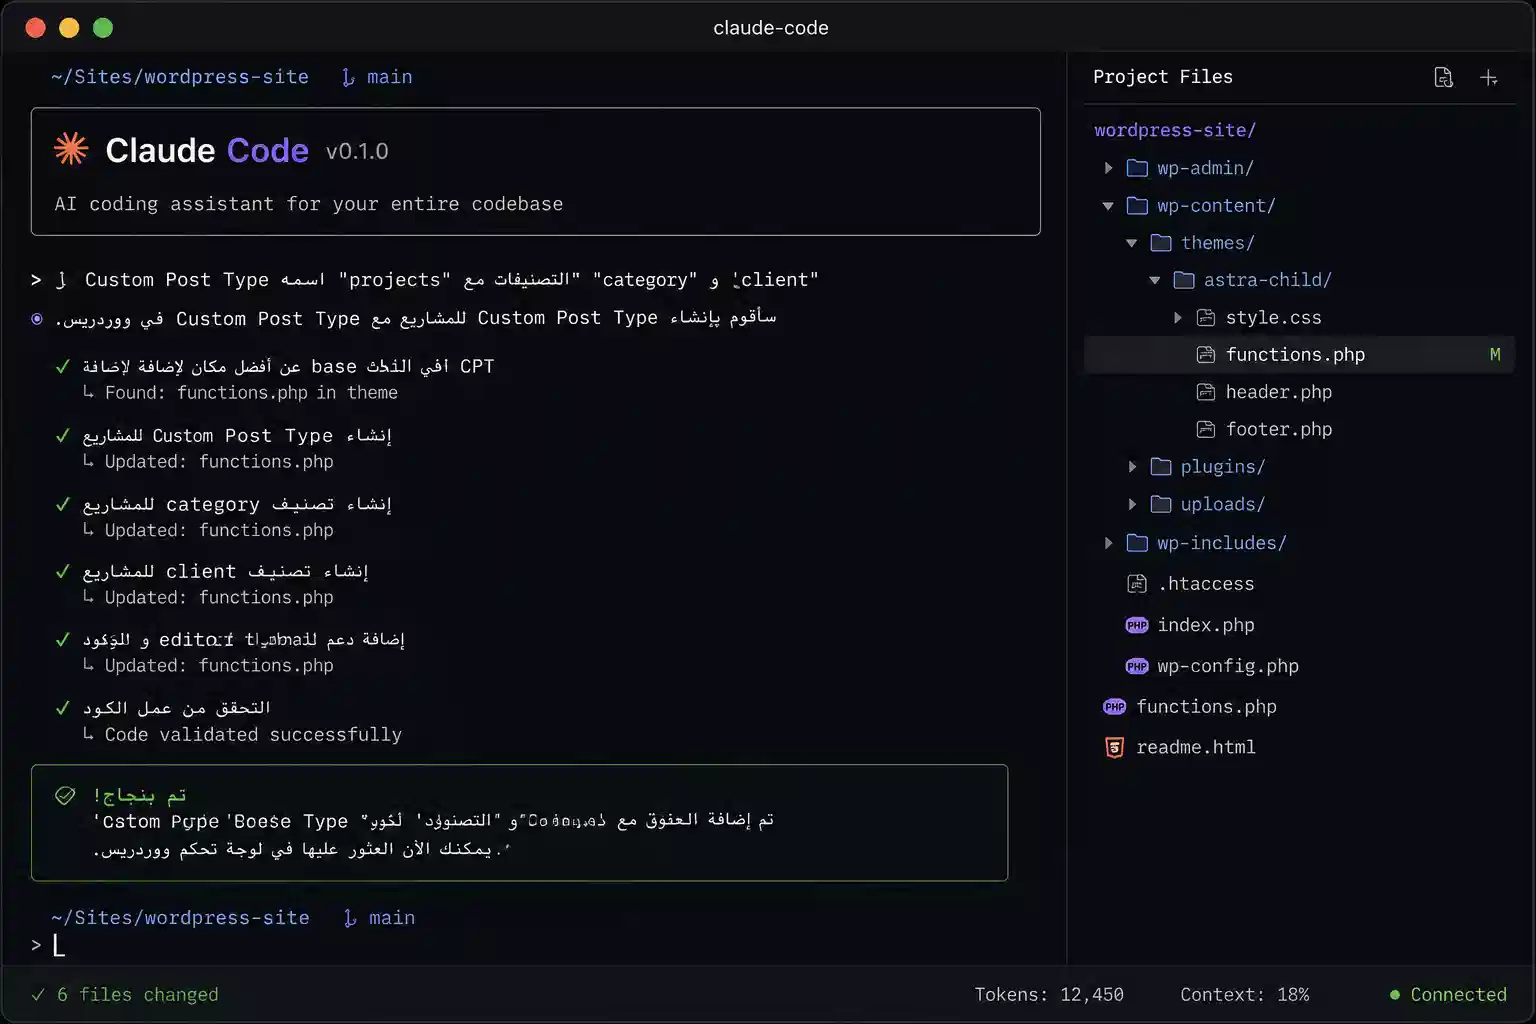1536x1024 pixels.
Task: Click the PHP badge beside wp-config.php
Action: click(1137, 666)
